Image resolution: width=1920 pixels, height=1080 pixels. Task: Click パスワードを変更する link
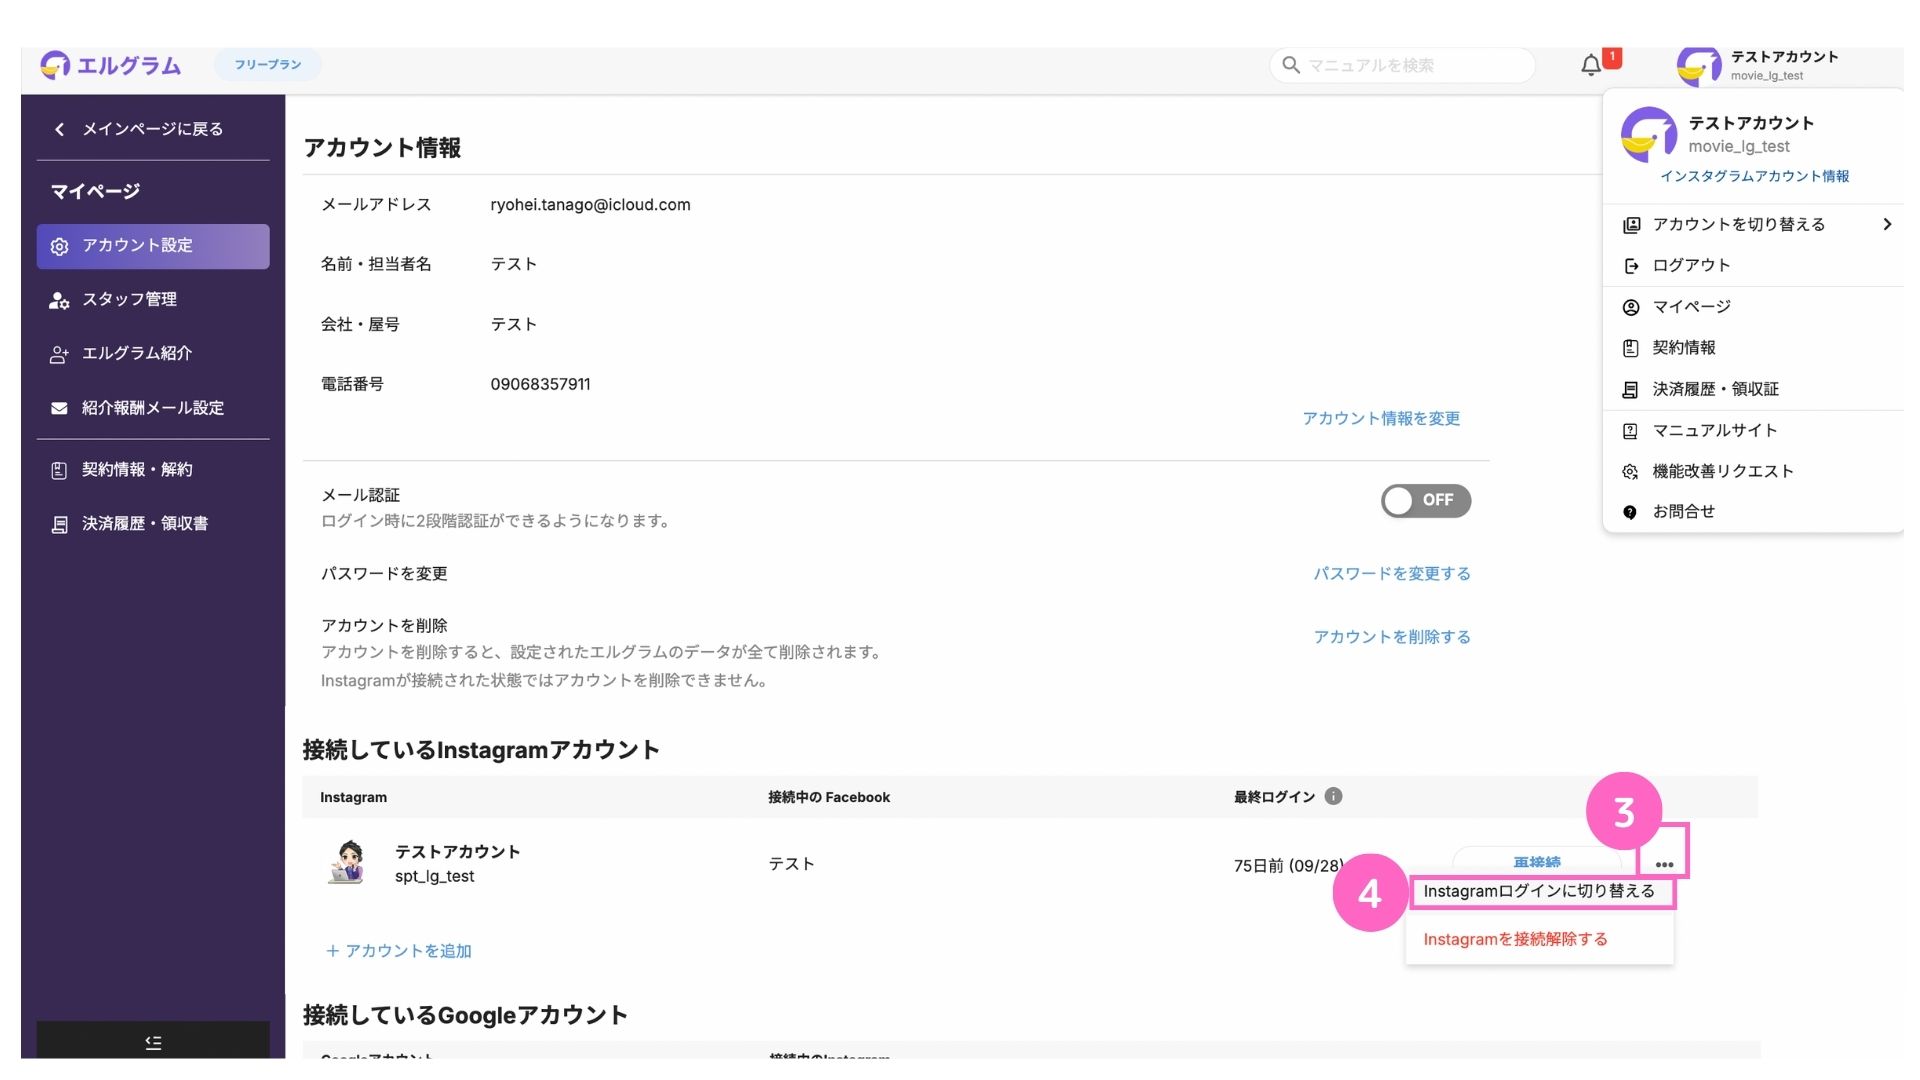tap(1391, 573)
